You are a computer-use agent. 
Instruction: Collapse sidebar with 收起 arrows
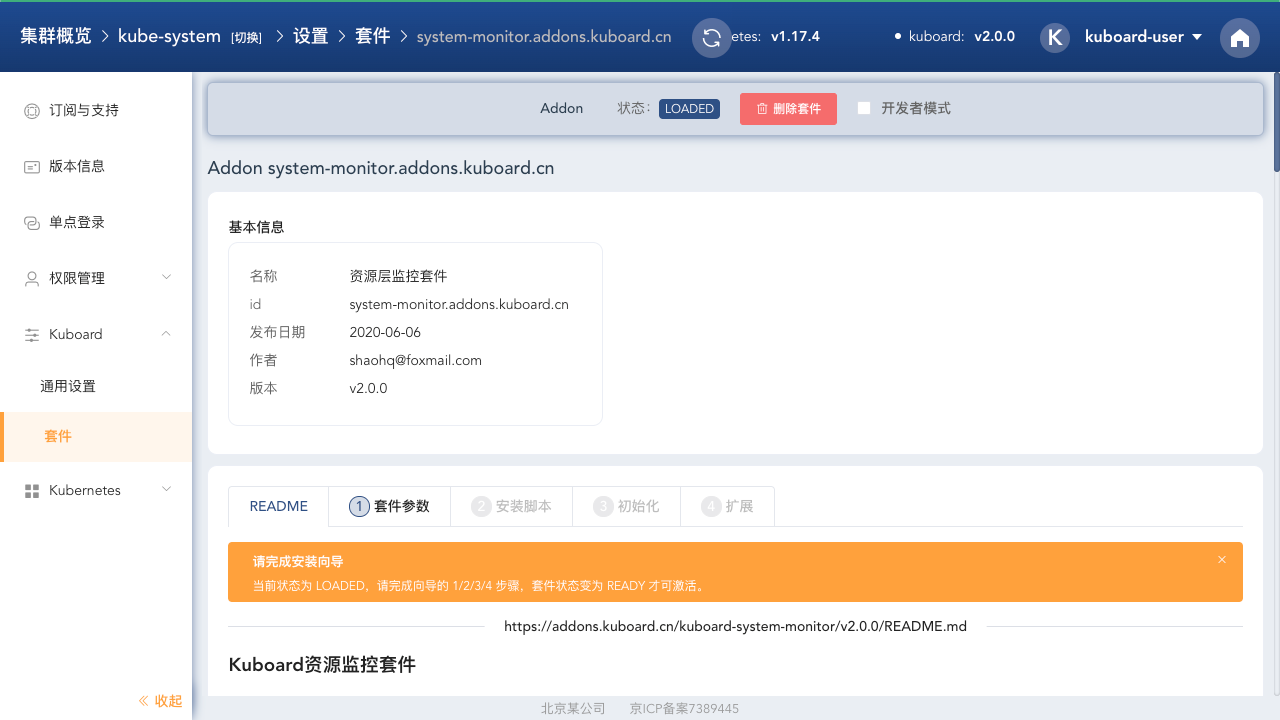[x=160, y=701]
